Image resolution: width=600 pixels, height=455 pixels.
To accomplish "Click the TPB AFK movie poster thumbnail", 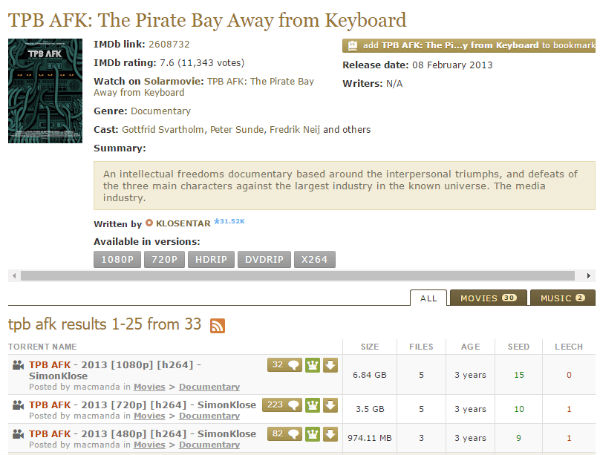I will (x=46, y=91).
